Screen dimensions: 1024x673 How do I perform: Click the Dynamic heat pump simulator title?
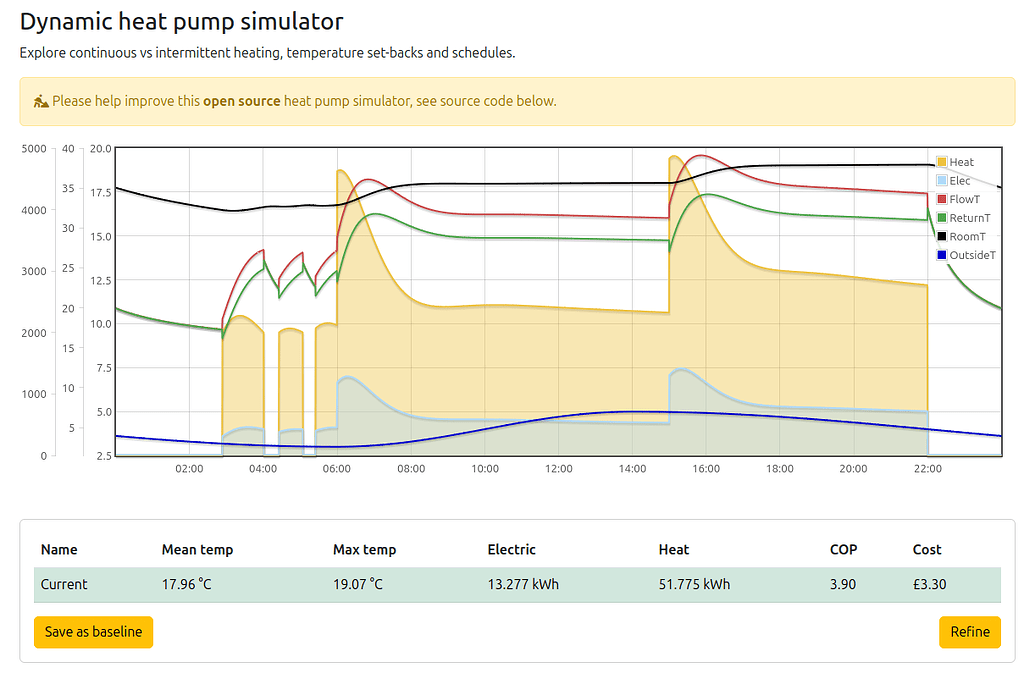(181, 22)
